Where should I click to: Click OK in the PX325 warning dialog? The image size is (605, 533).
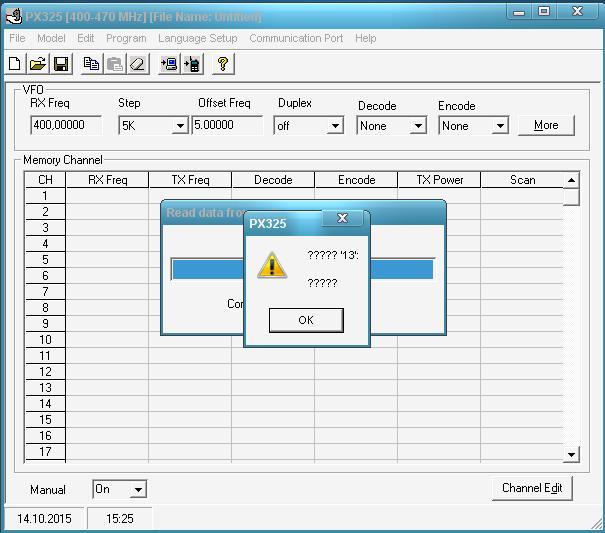(x=306, y=320)
